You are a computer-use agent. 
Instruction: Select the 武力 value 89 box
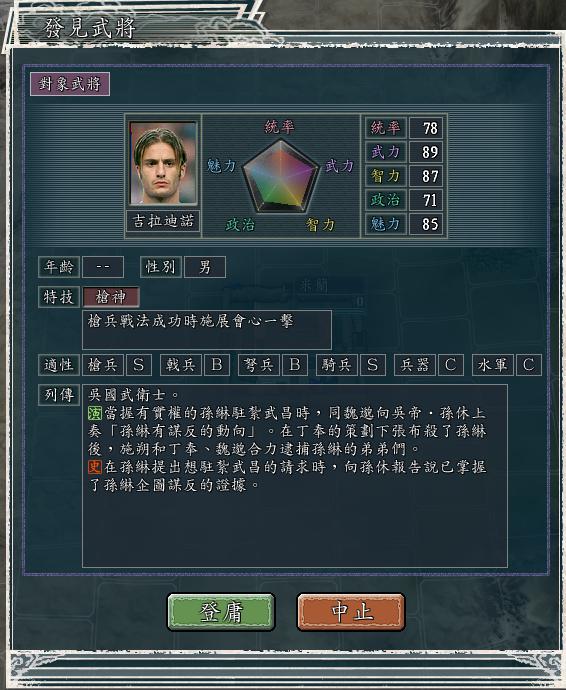pos(426,152)
